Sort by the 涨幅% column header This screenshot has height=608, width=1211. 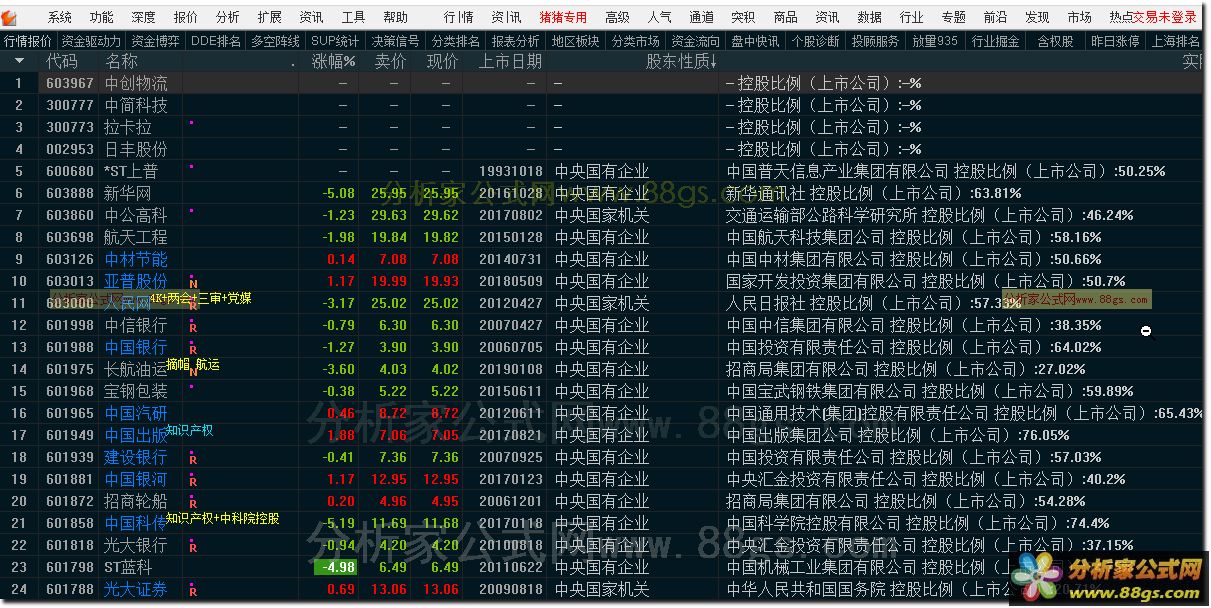334,61
